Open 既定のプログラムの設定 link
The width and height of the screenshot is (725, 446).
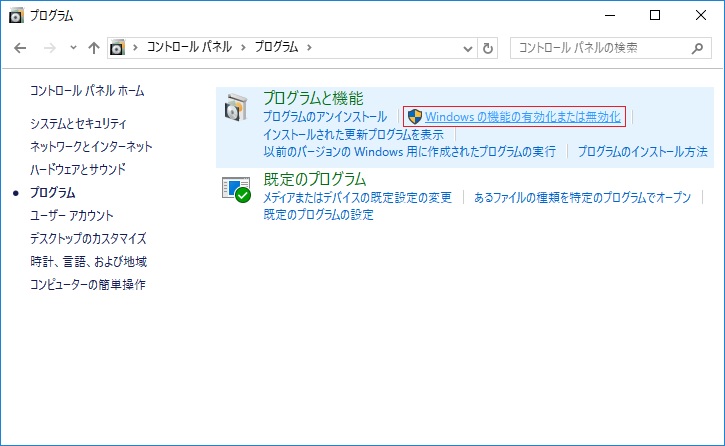tap(318, 214)
